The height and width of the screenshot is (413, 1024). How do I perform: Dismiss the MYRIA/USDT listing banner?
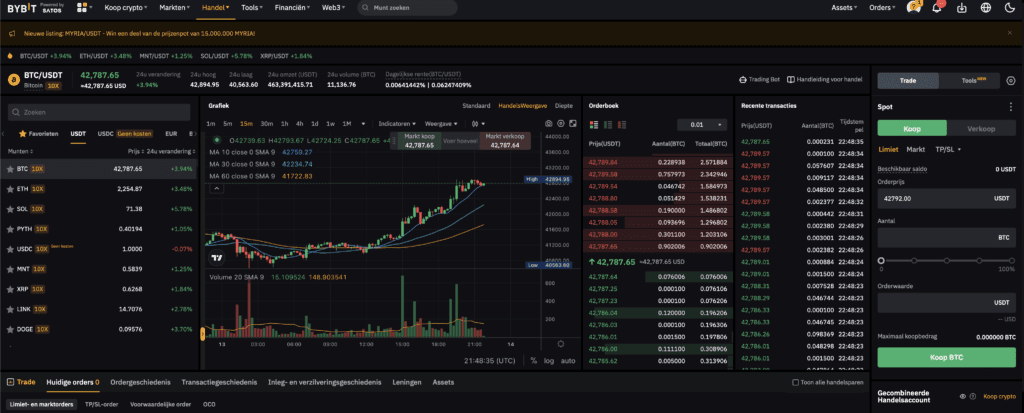click(x=1010, y=32)
